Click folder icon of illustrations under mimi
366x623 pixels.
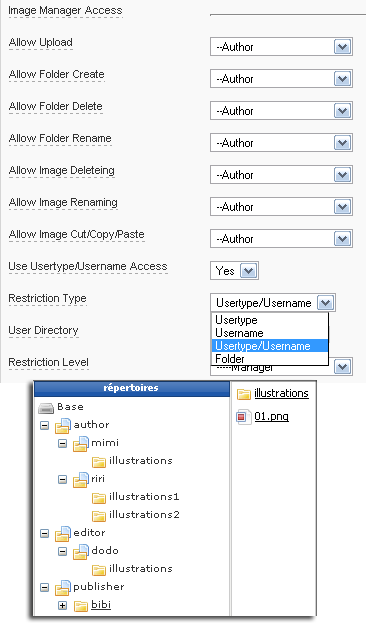tap(99, 462)
